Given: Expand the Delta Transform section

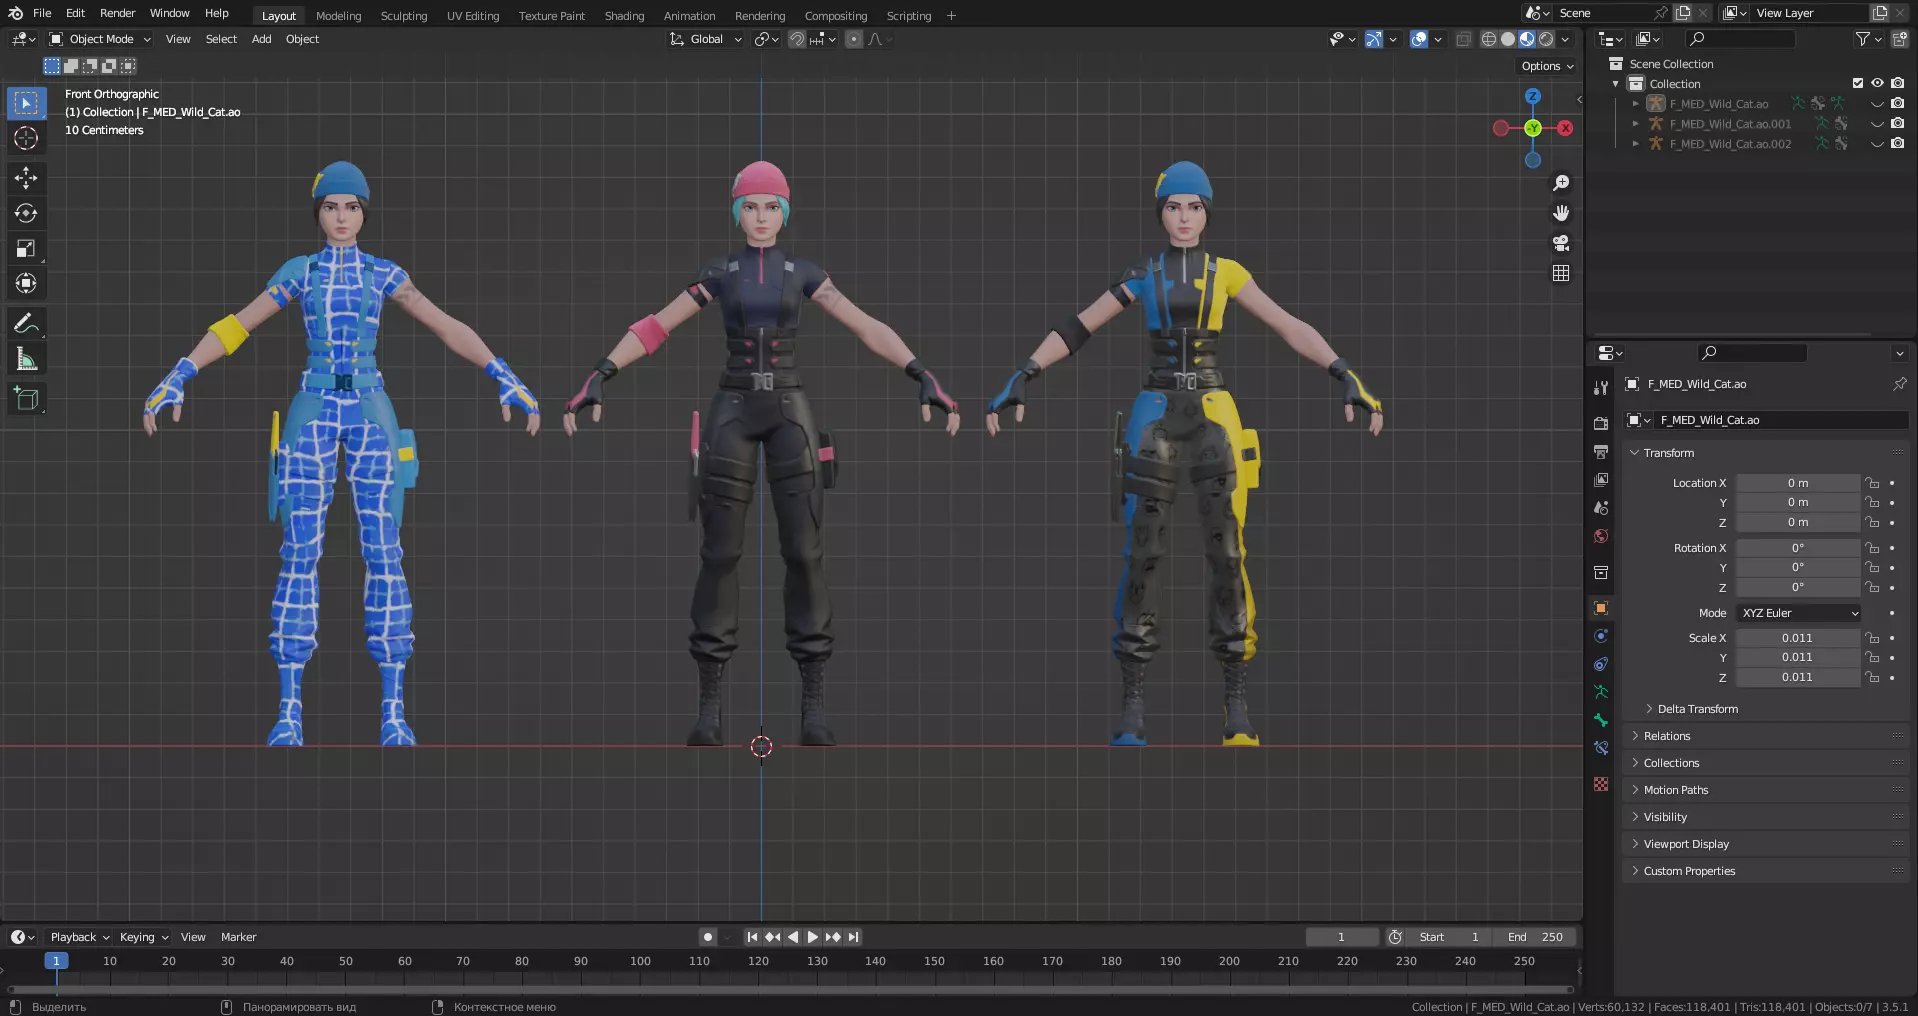Looking at the screenshot, I should click(x=1697, y=709).
